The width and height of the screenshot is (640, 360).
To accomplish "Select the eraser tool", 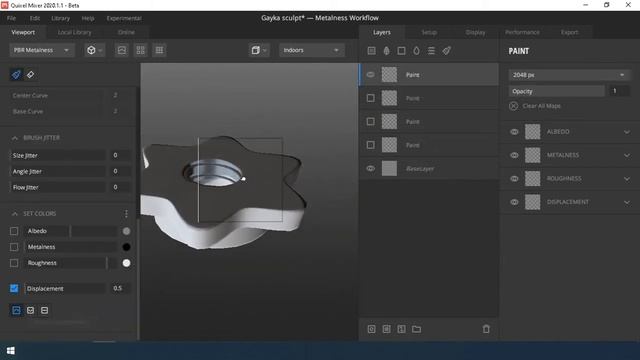I will tap(31, 75).
